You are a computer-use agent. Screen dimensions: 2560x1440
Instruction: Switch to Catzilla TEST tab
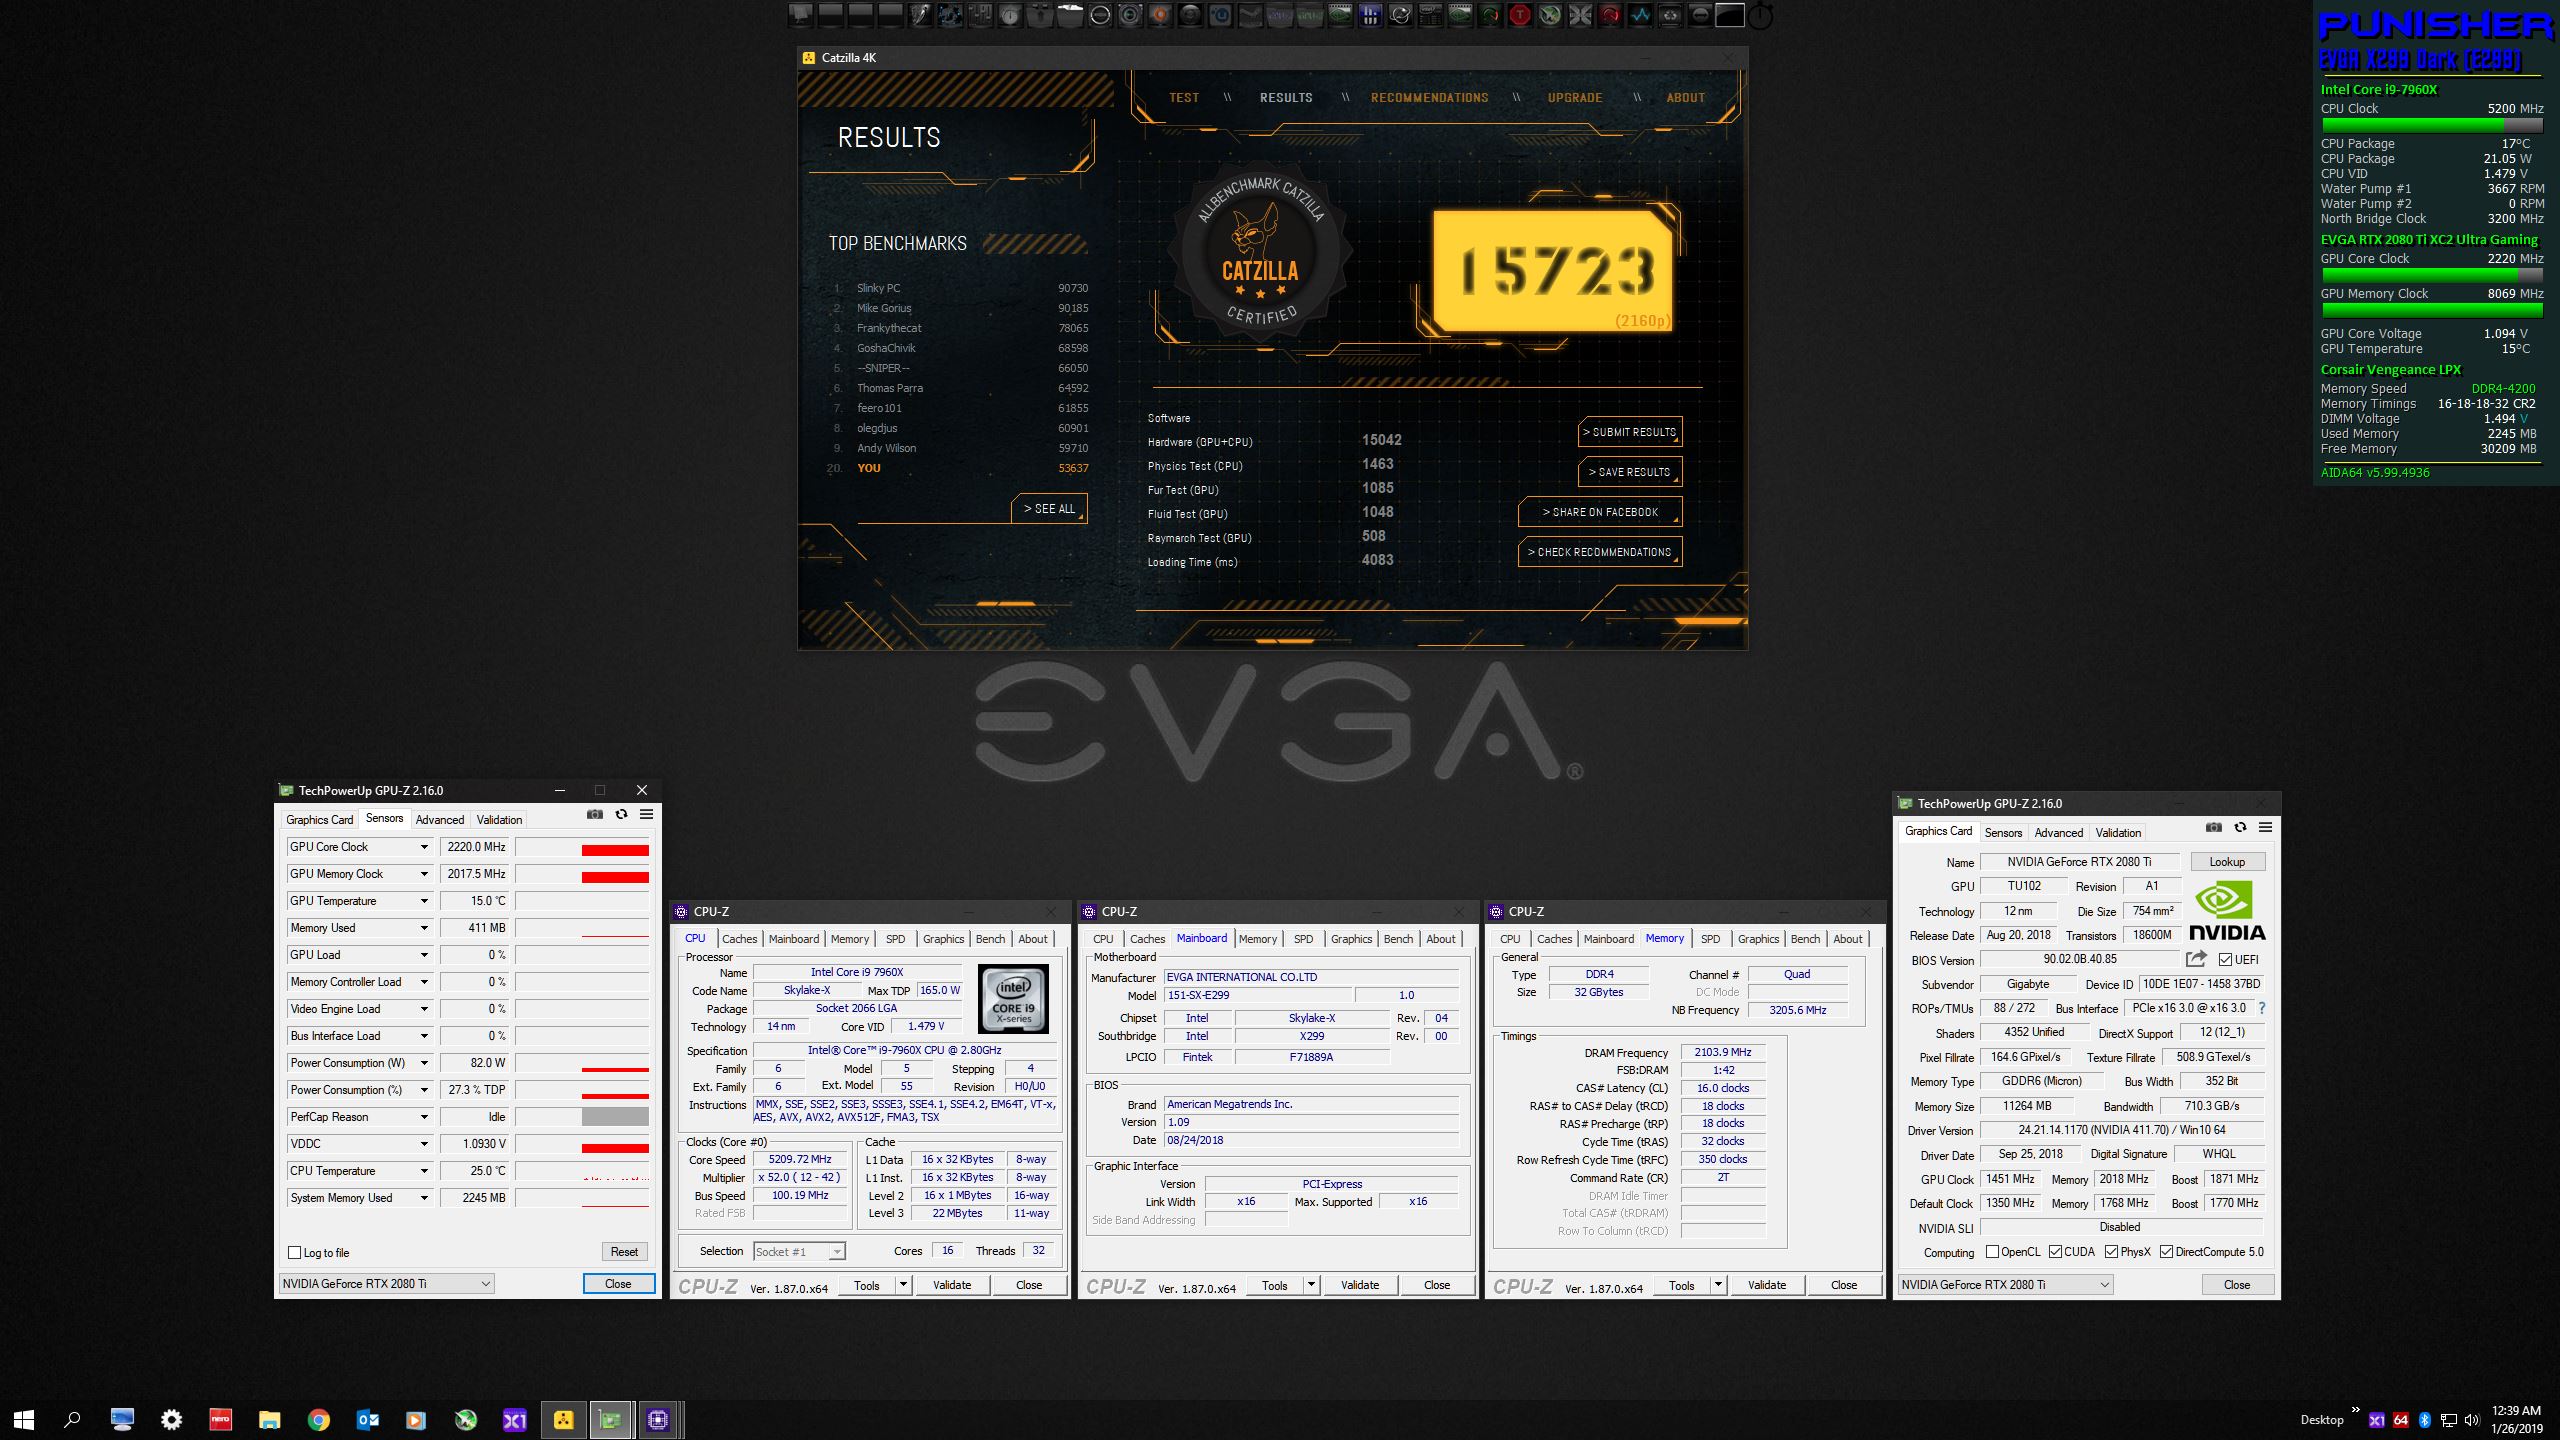(x=1184, y=98)
